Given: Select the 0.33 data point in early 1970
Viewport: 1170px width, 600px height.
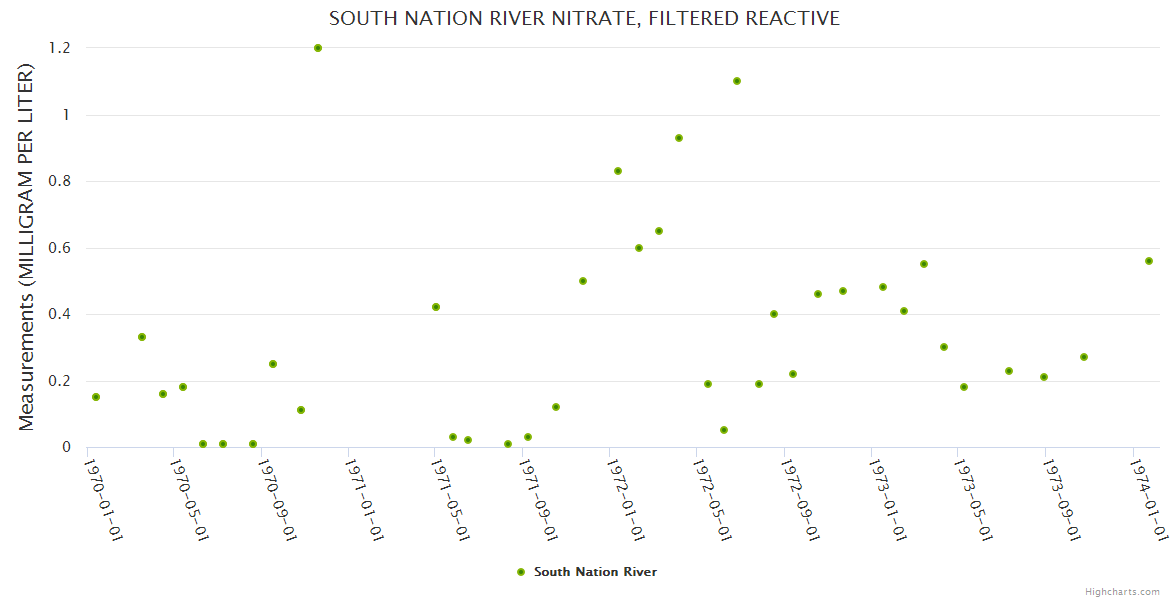Looking at the screenshot, I should pyautogui.click(x=142, y=337).
